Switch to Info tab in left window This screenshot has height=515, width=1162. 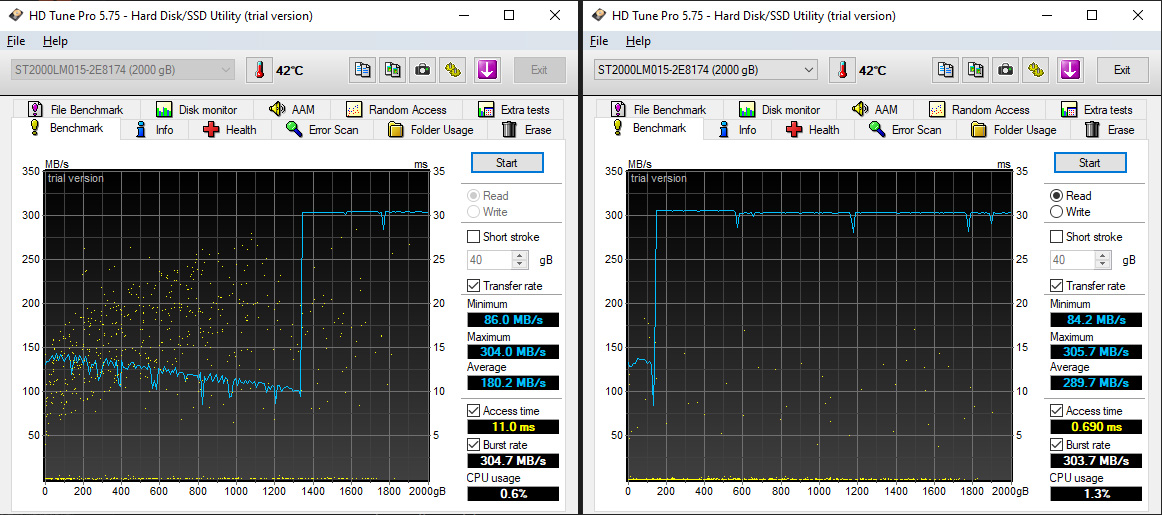(x=155, y=130)
